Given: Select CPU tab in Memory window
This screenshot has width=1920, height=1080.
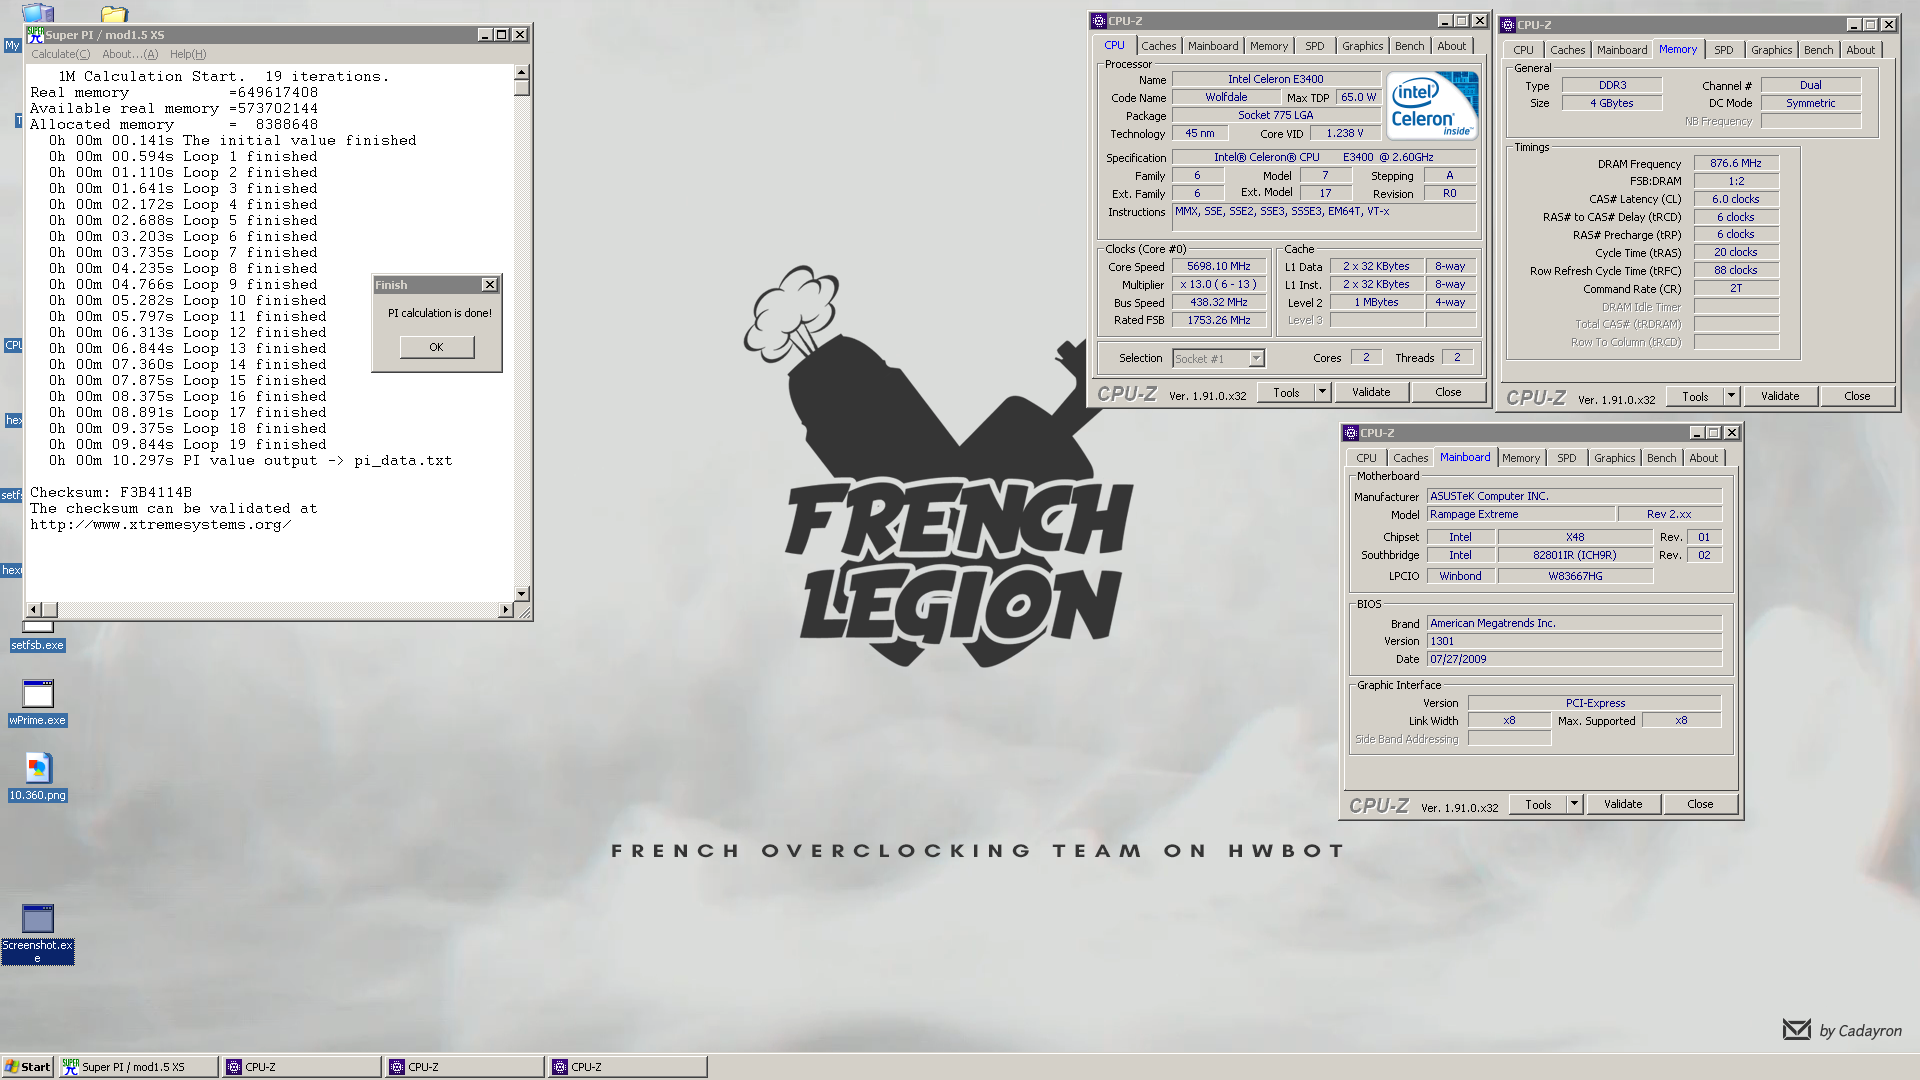Looking at the screenshot, I should click(x=1523, y=50).
